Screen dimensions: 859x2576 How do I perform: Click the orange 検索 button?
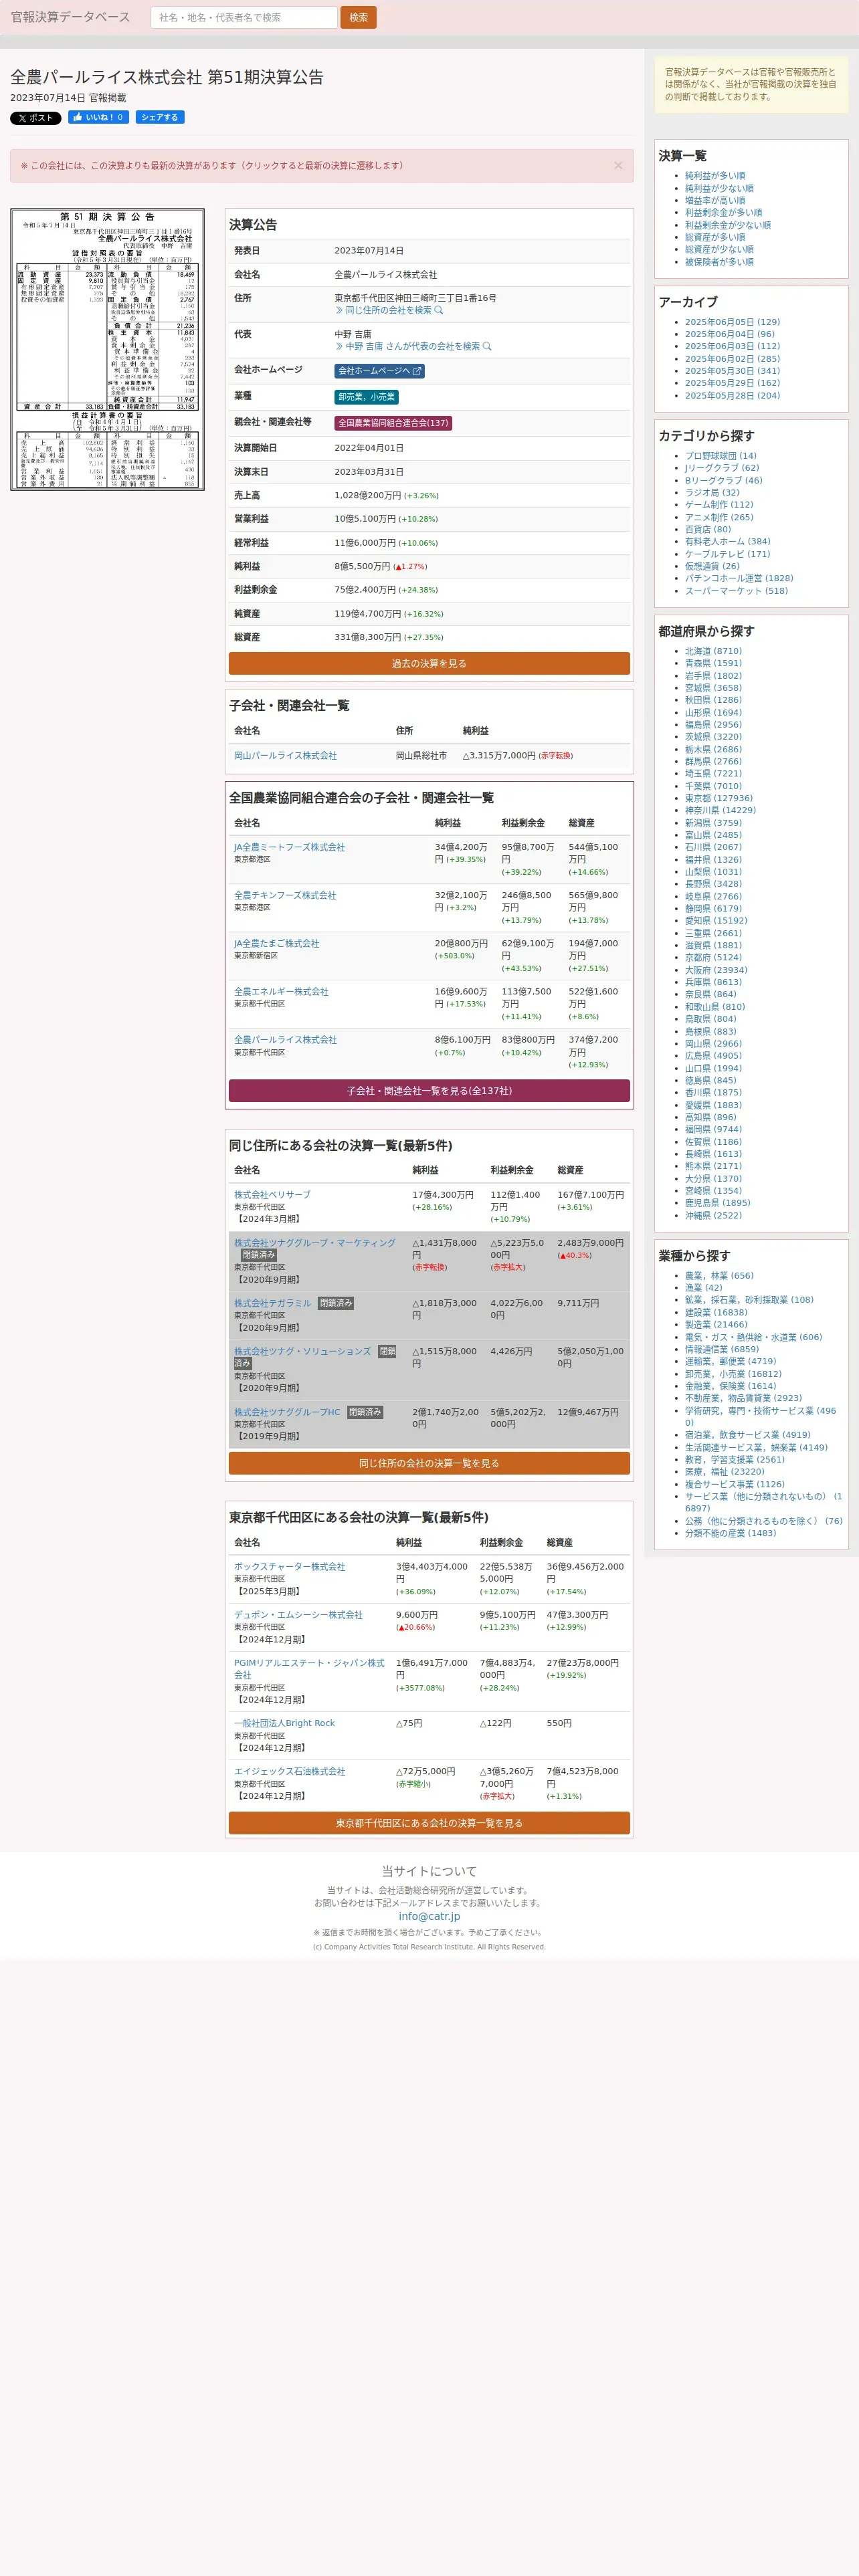[x=358, y=17]
